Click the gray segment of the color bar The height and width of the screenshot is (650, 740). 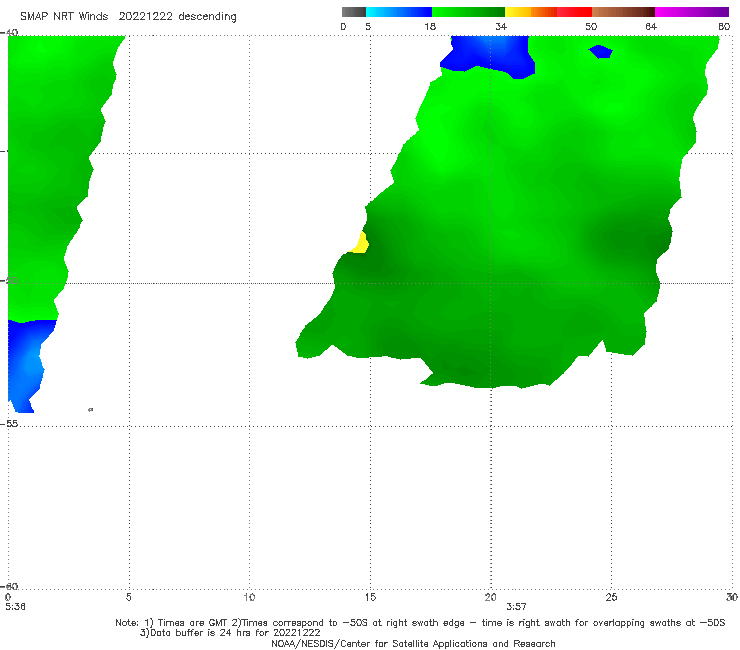[x=353, y=12]
